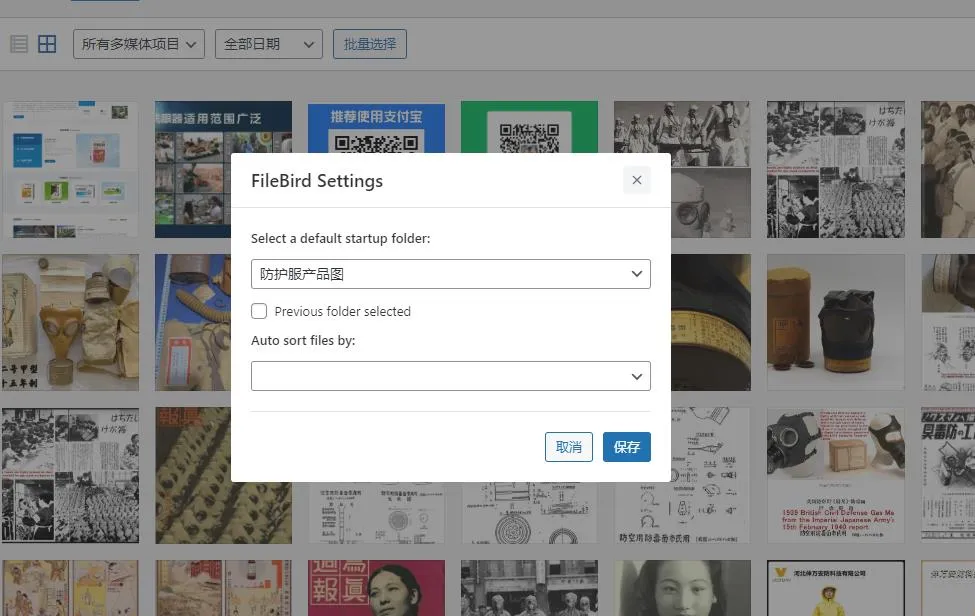Select the 1938 British Civil Defense thumbnail
Image resolution: width=975 pixels, height=616 pixels.
tap(836, 476)
